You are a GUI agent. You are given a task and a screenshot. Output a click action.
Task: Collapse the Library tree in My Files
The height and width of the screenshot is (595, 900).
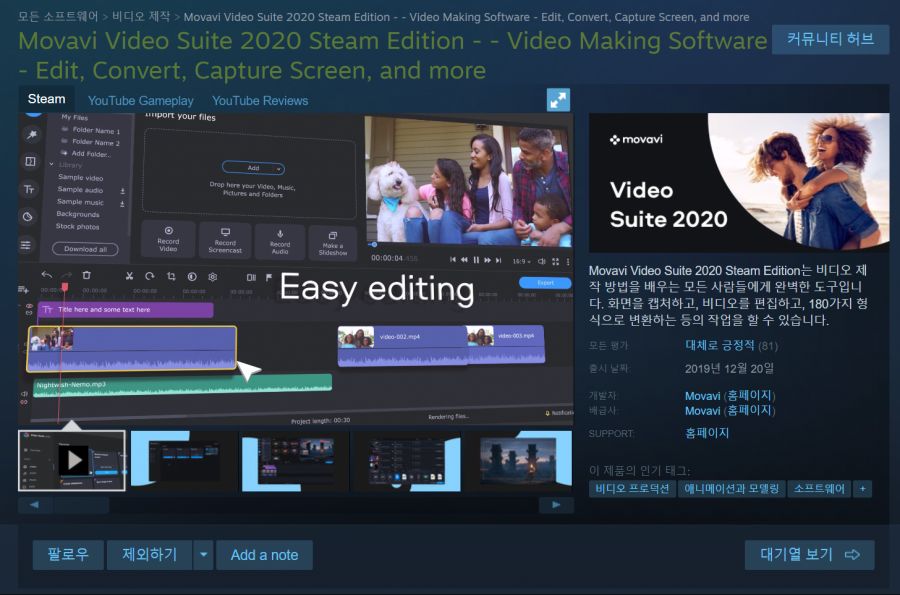tap(50, 163)
